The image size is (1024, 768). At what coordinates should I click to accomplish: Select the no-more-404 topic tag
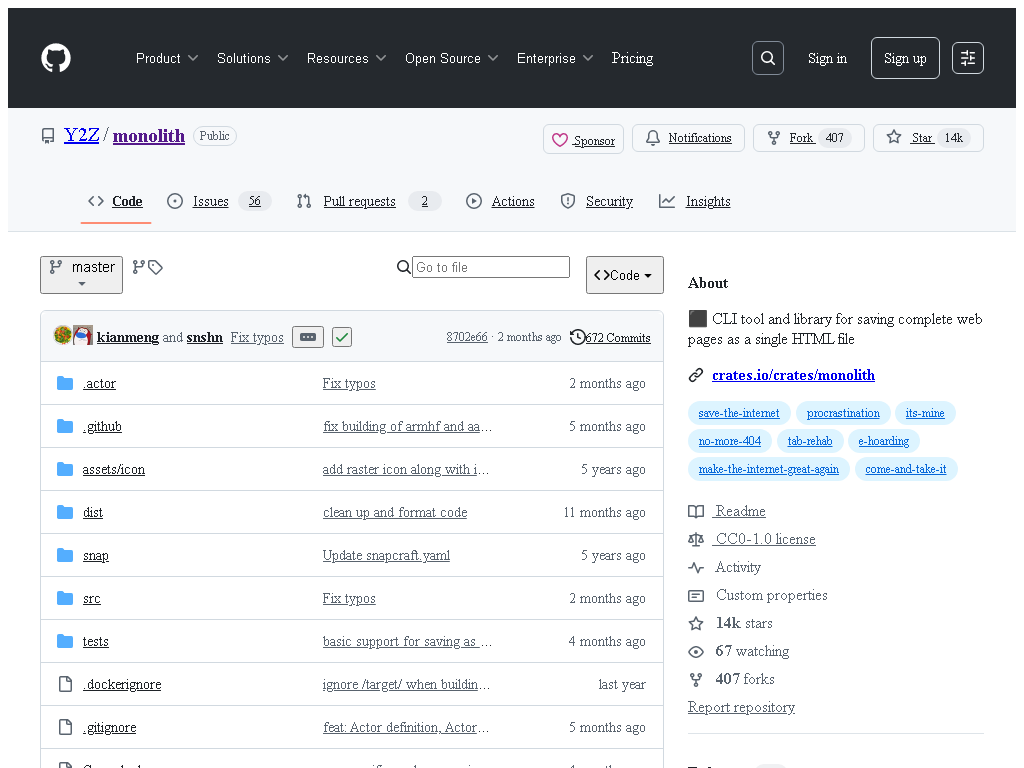coord(729,441)
